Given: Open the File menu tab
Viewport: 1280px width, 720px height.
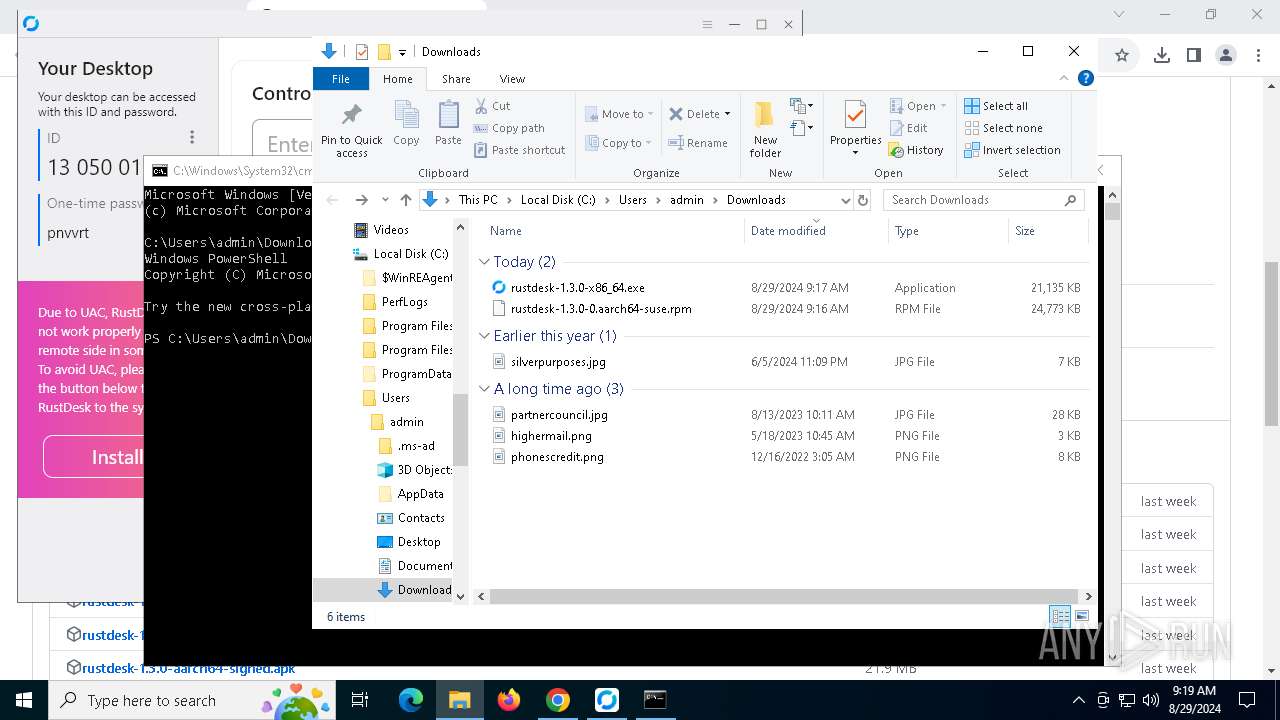Looking at the screenshot, I should click(x=341, y=79).
